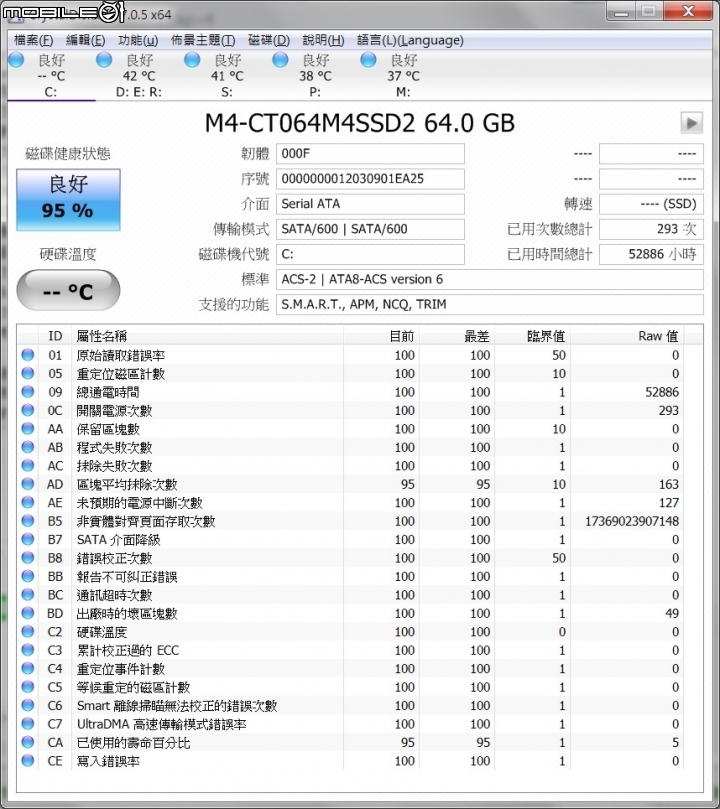Open the 磁碟(D) menu

click(269, 40)
